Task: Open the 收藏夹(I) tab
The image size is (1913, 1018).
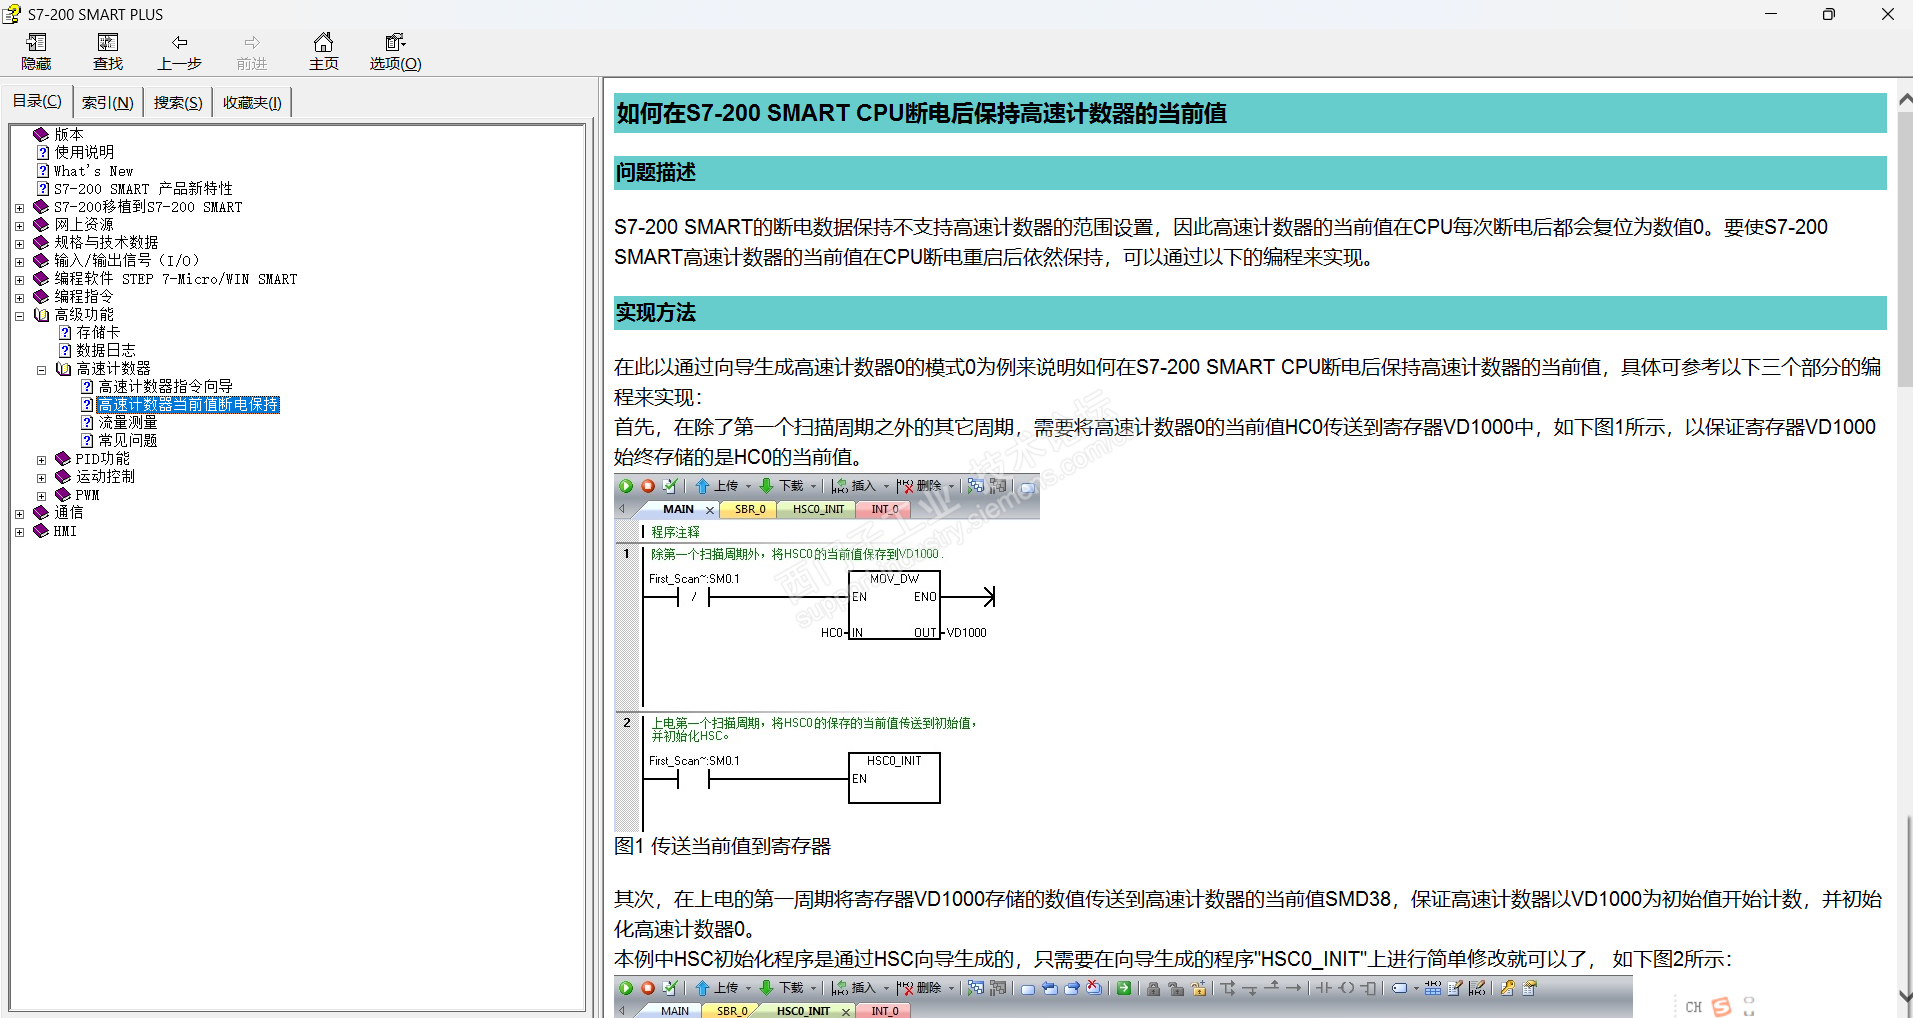Action: click(x=252, y=102)
